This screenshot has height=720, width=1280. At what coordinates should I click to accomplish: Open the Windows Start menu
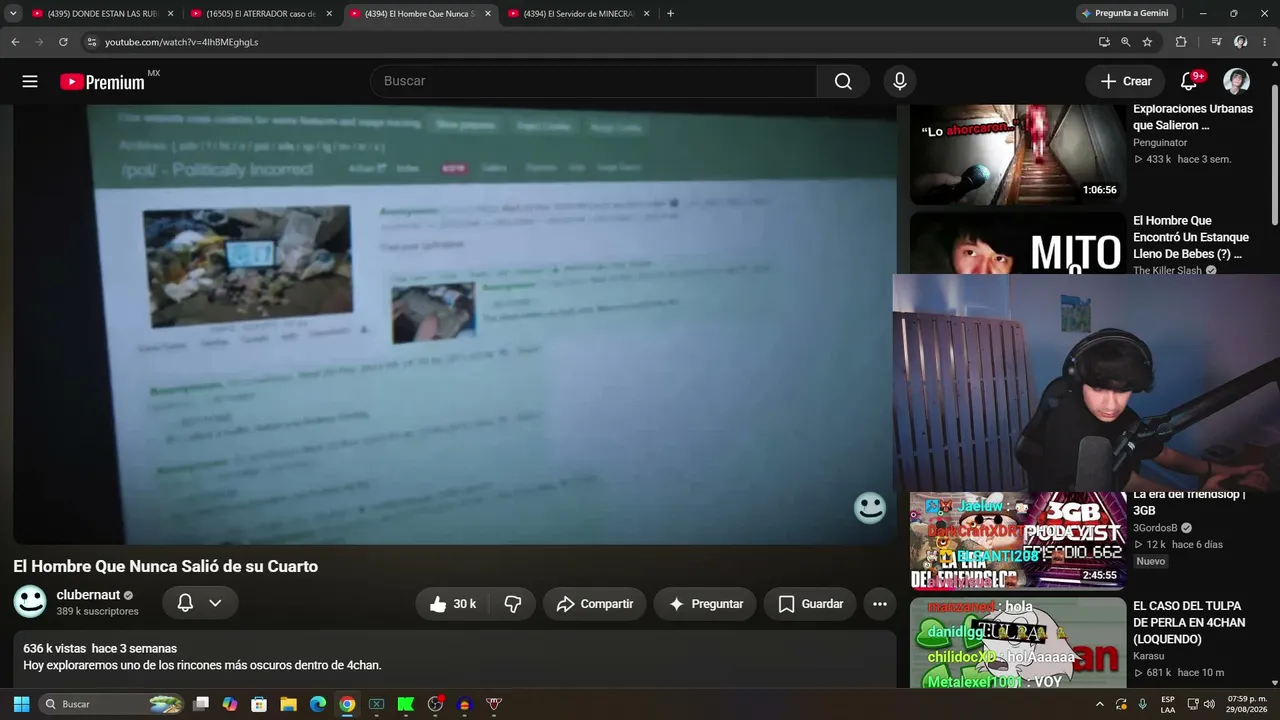coord(21,704)
